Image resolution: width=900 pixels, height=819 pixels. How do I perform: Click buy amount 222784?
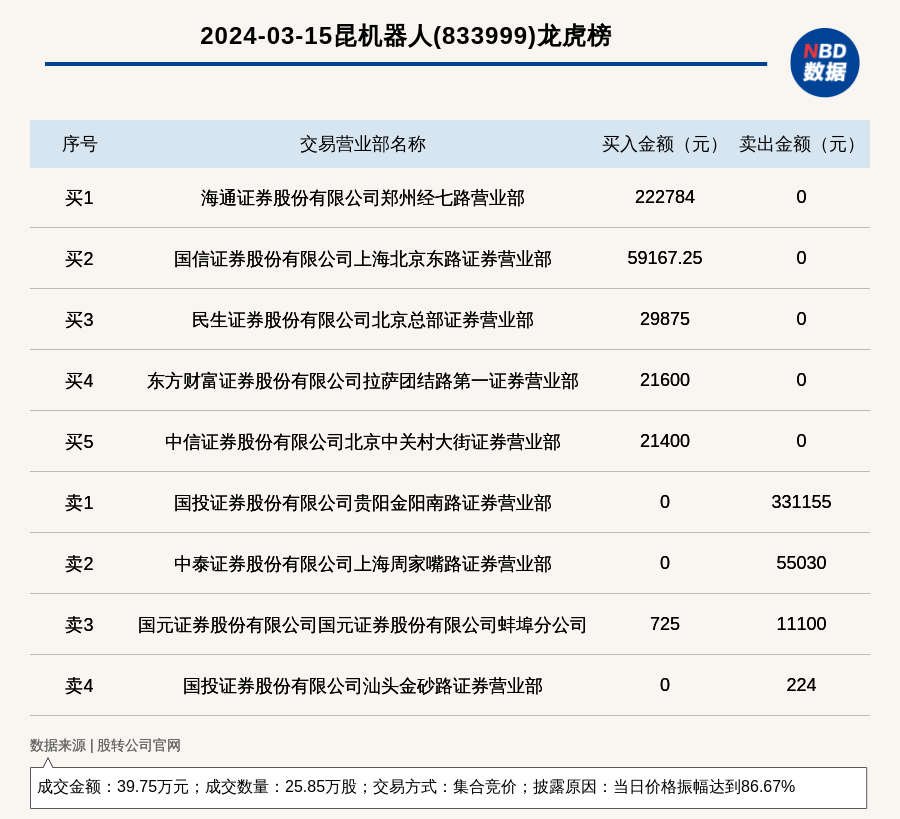(665, 197)
